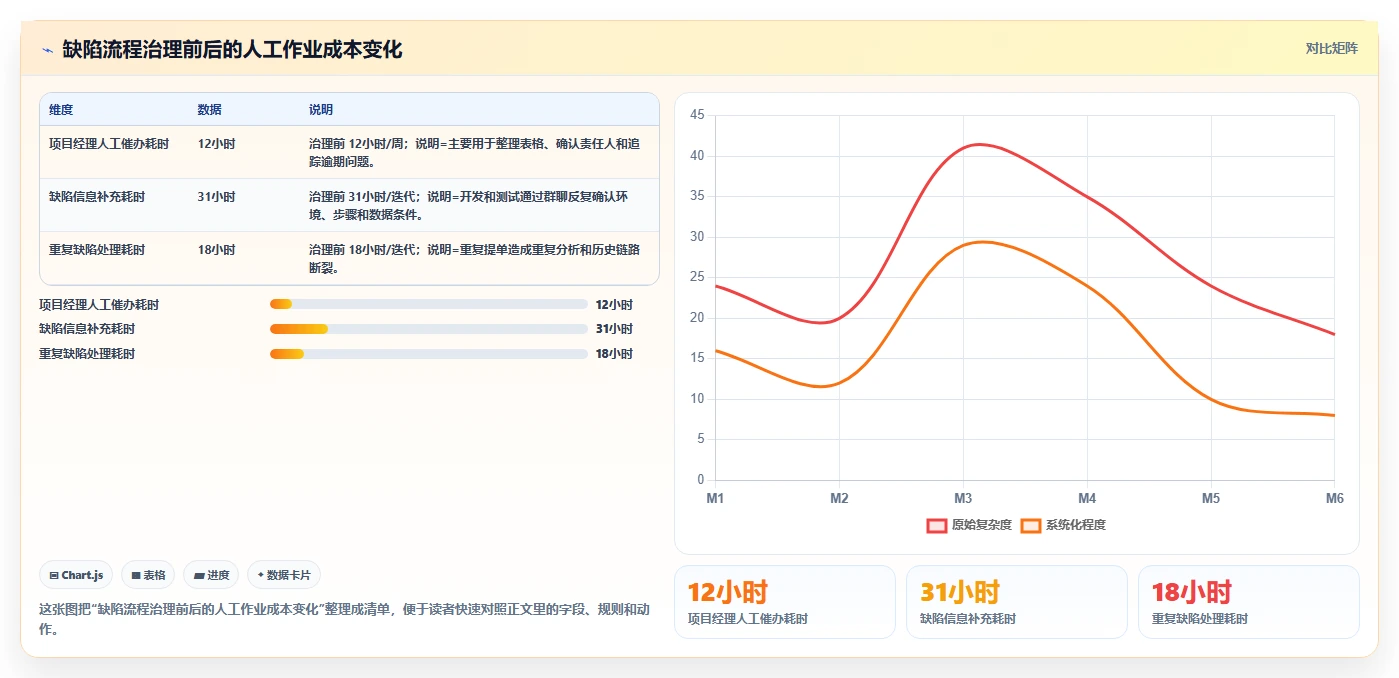Click the 重复缺陷处理耗时 progress bar
The image size is (1399, 678).
pos(428,354)
